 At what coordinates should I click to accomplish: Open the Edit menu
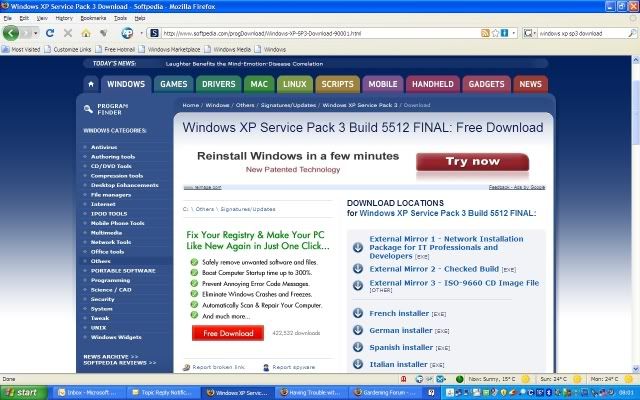coord(24,18)
